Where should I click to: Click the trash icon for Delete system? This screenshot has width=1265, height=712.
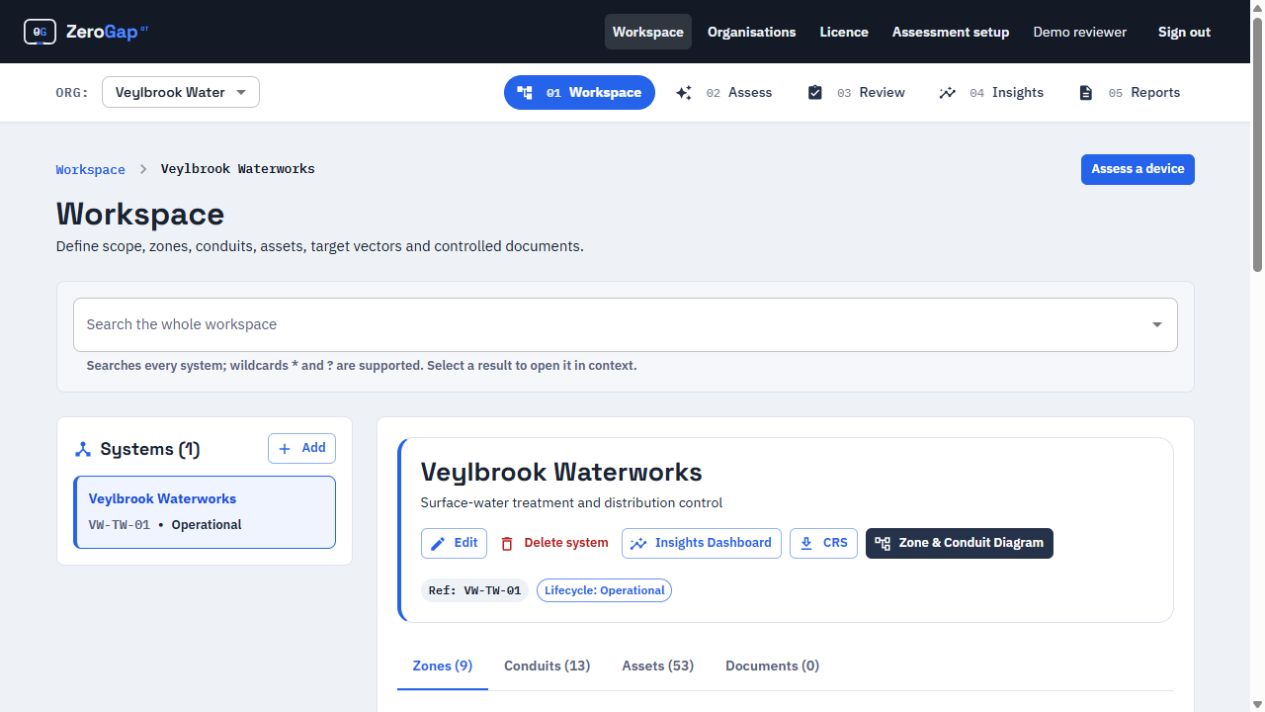[x=507, y=544]
